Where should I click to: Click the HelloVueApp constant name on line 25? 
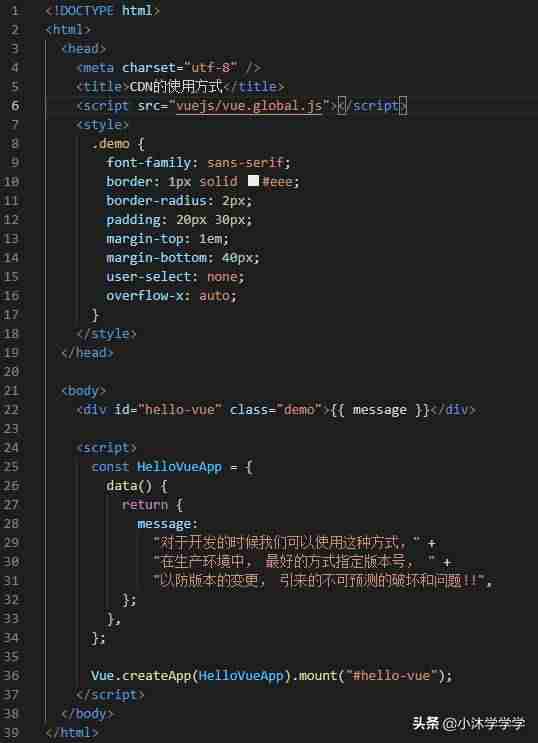pyautogui.click(x=179, y=467)
